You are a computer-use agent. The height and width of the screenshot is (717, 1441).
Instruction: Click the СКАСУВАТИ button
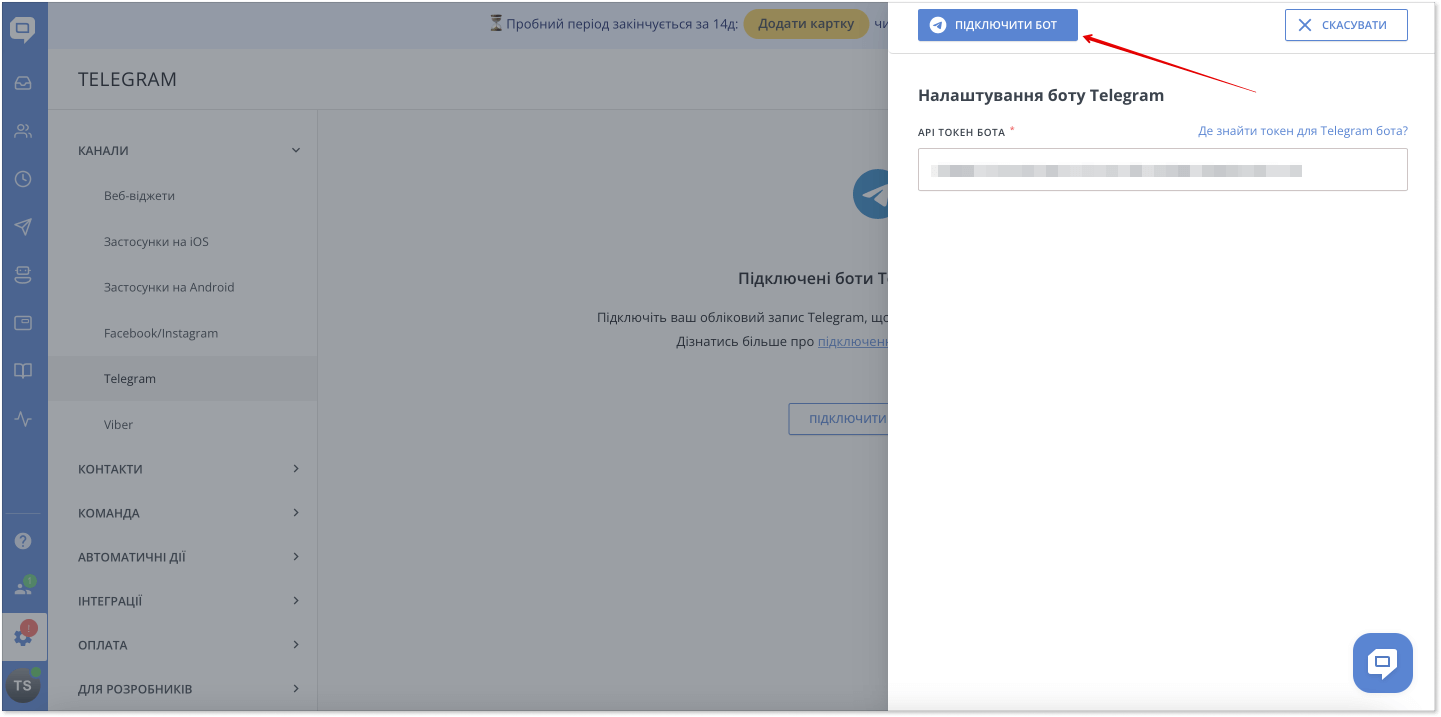tap(1346, 25)
